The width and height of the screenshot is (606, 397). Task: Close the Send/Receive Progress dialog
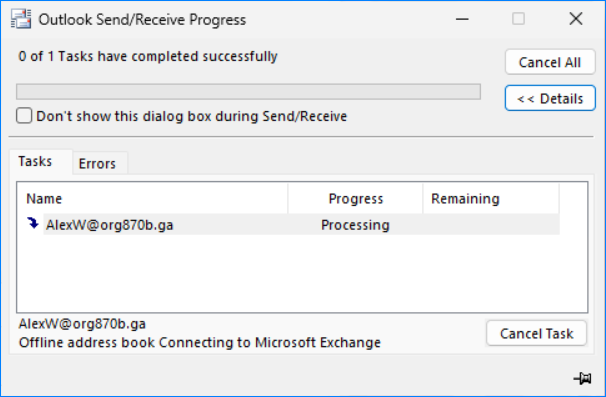click(576, 19)
